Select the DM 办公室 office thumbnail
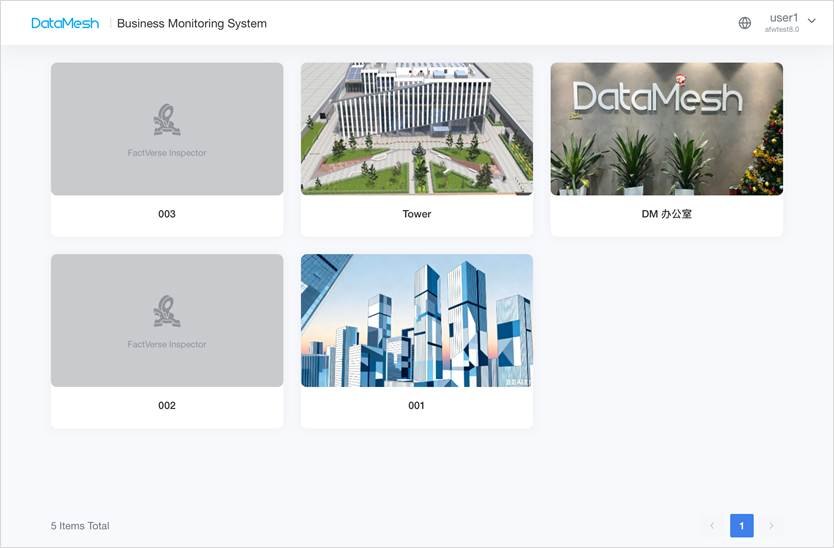 coord(666,129)
